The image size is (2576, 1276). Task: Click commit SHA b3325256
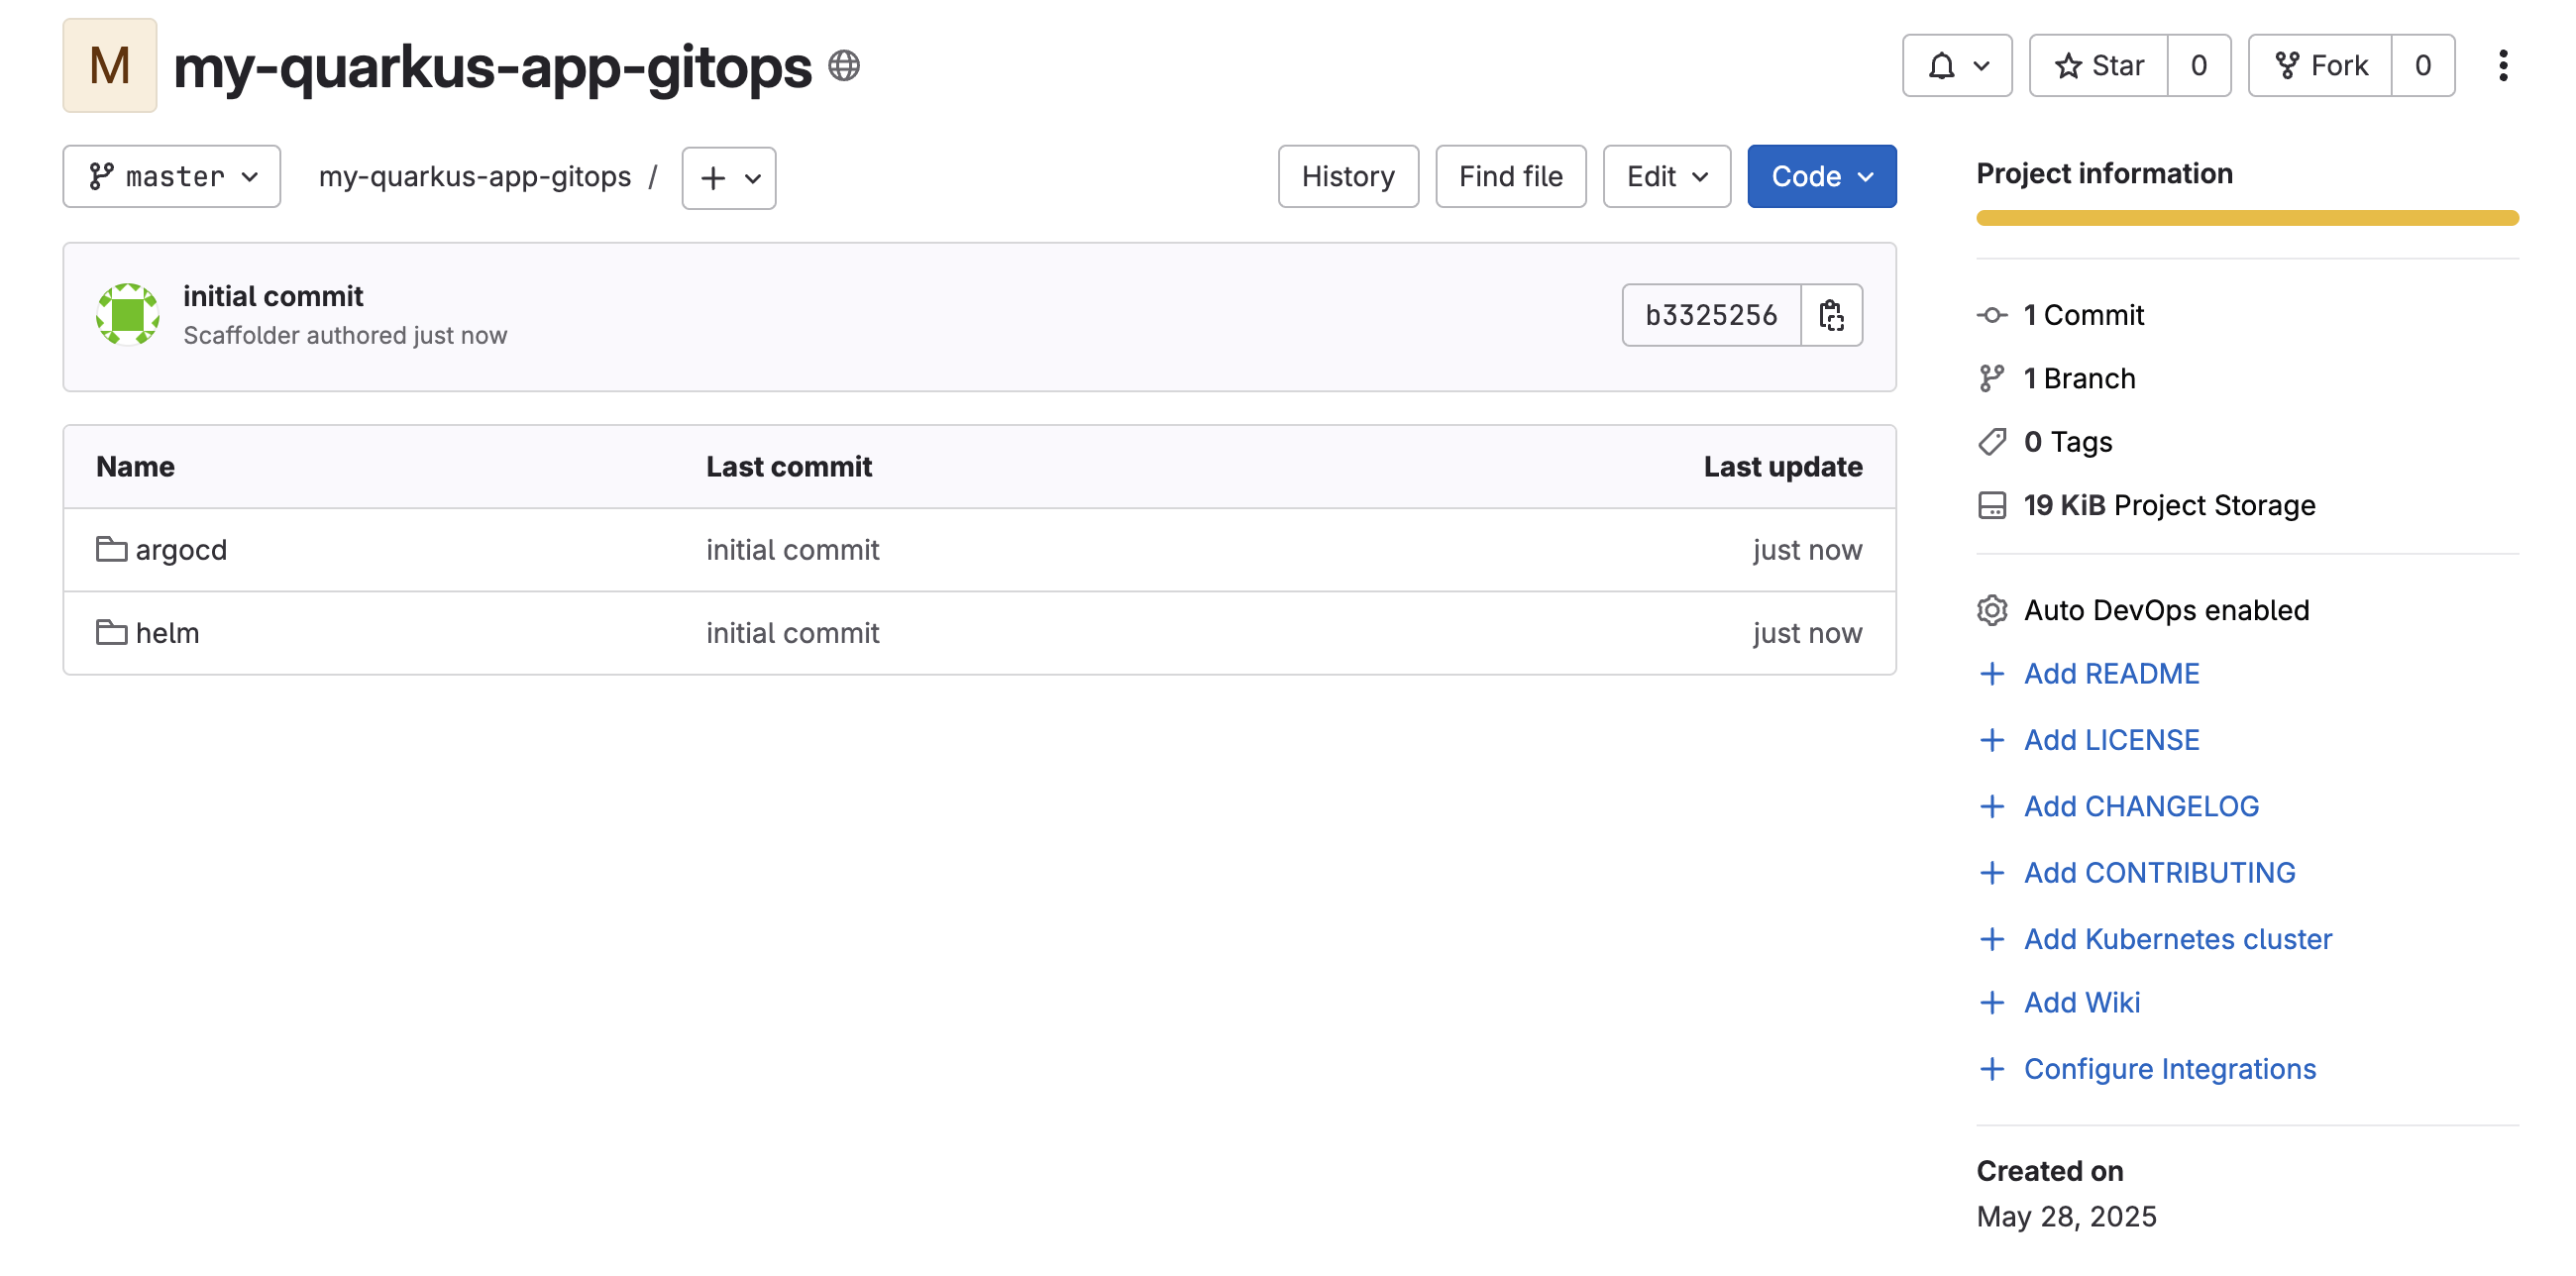click(x=1711, y=315)
